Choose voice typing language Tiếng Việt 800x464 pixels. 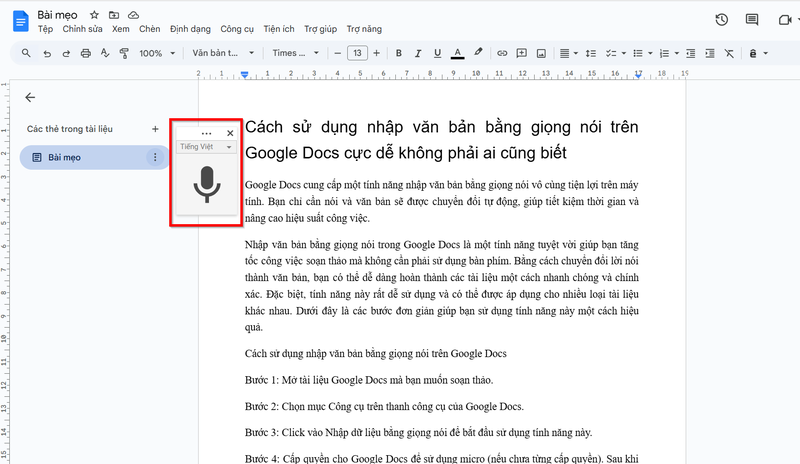coord(206,147)
